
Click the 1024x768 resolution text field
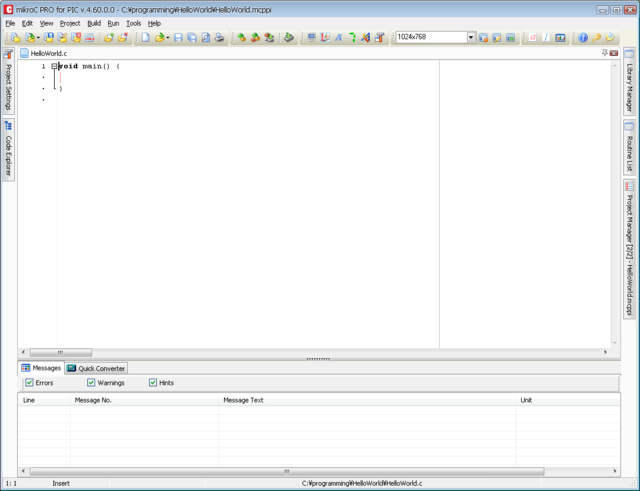click(x=431, y=37)
